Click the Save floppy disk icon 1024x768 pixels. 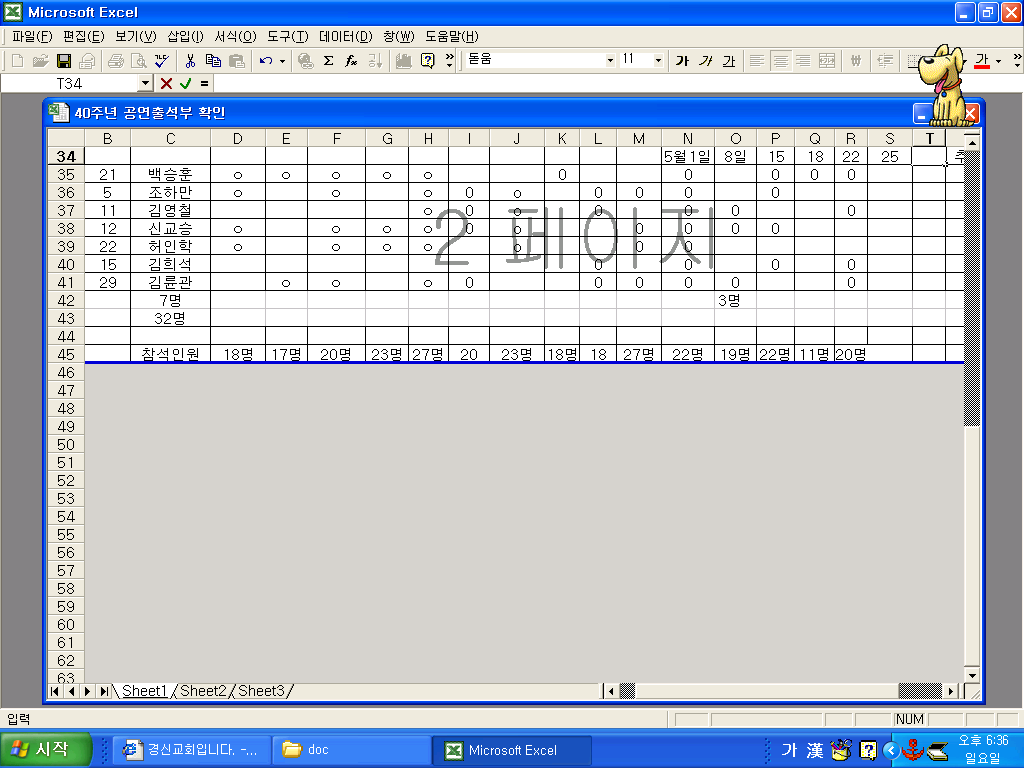point(64,61)
